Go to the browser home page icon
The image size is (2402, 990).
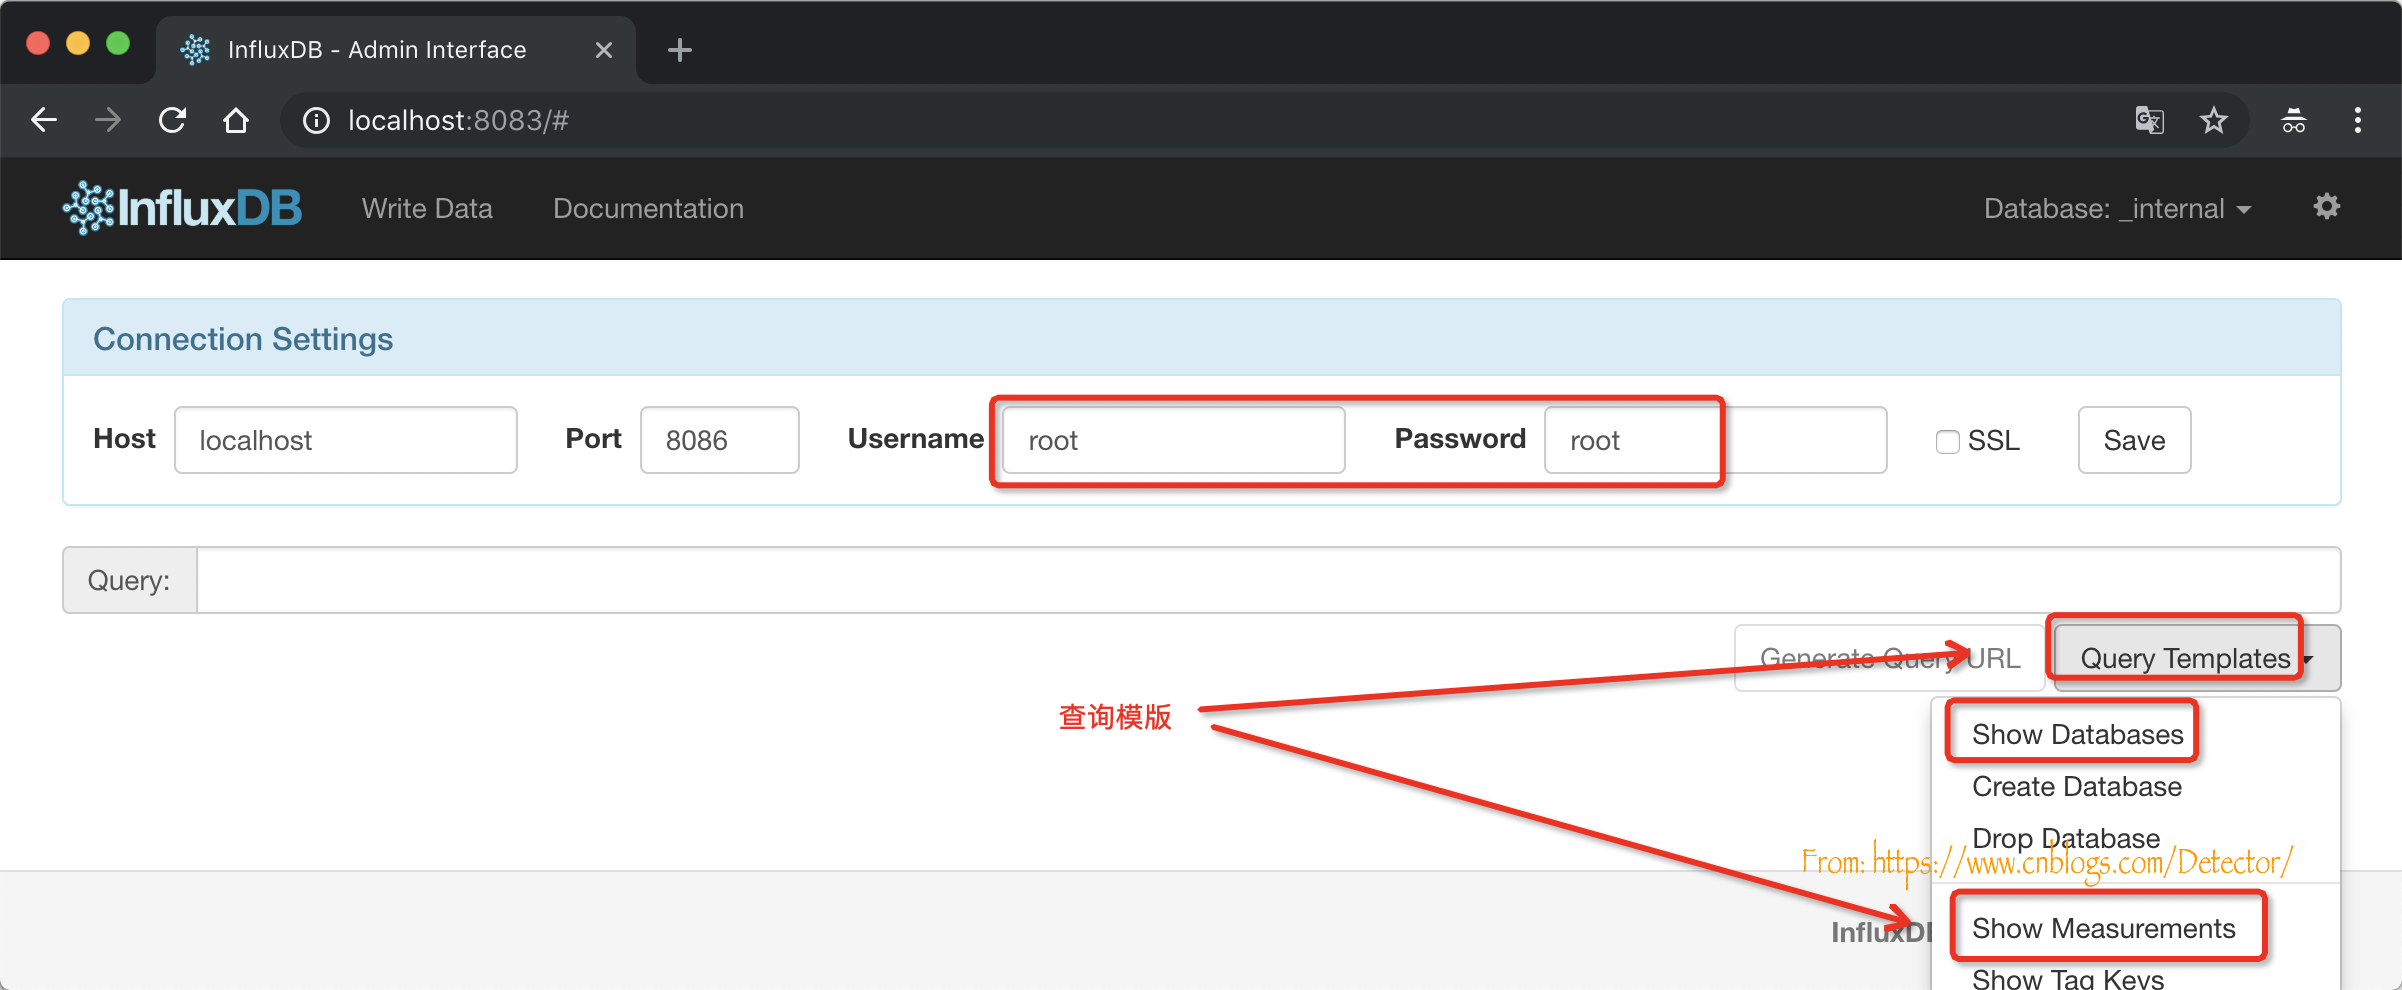(236, 120)
